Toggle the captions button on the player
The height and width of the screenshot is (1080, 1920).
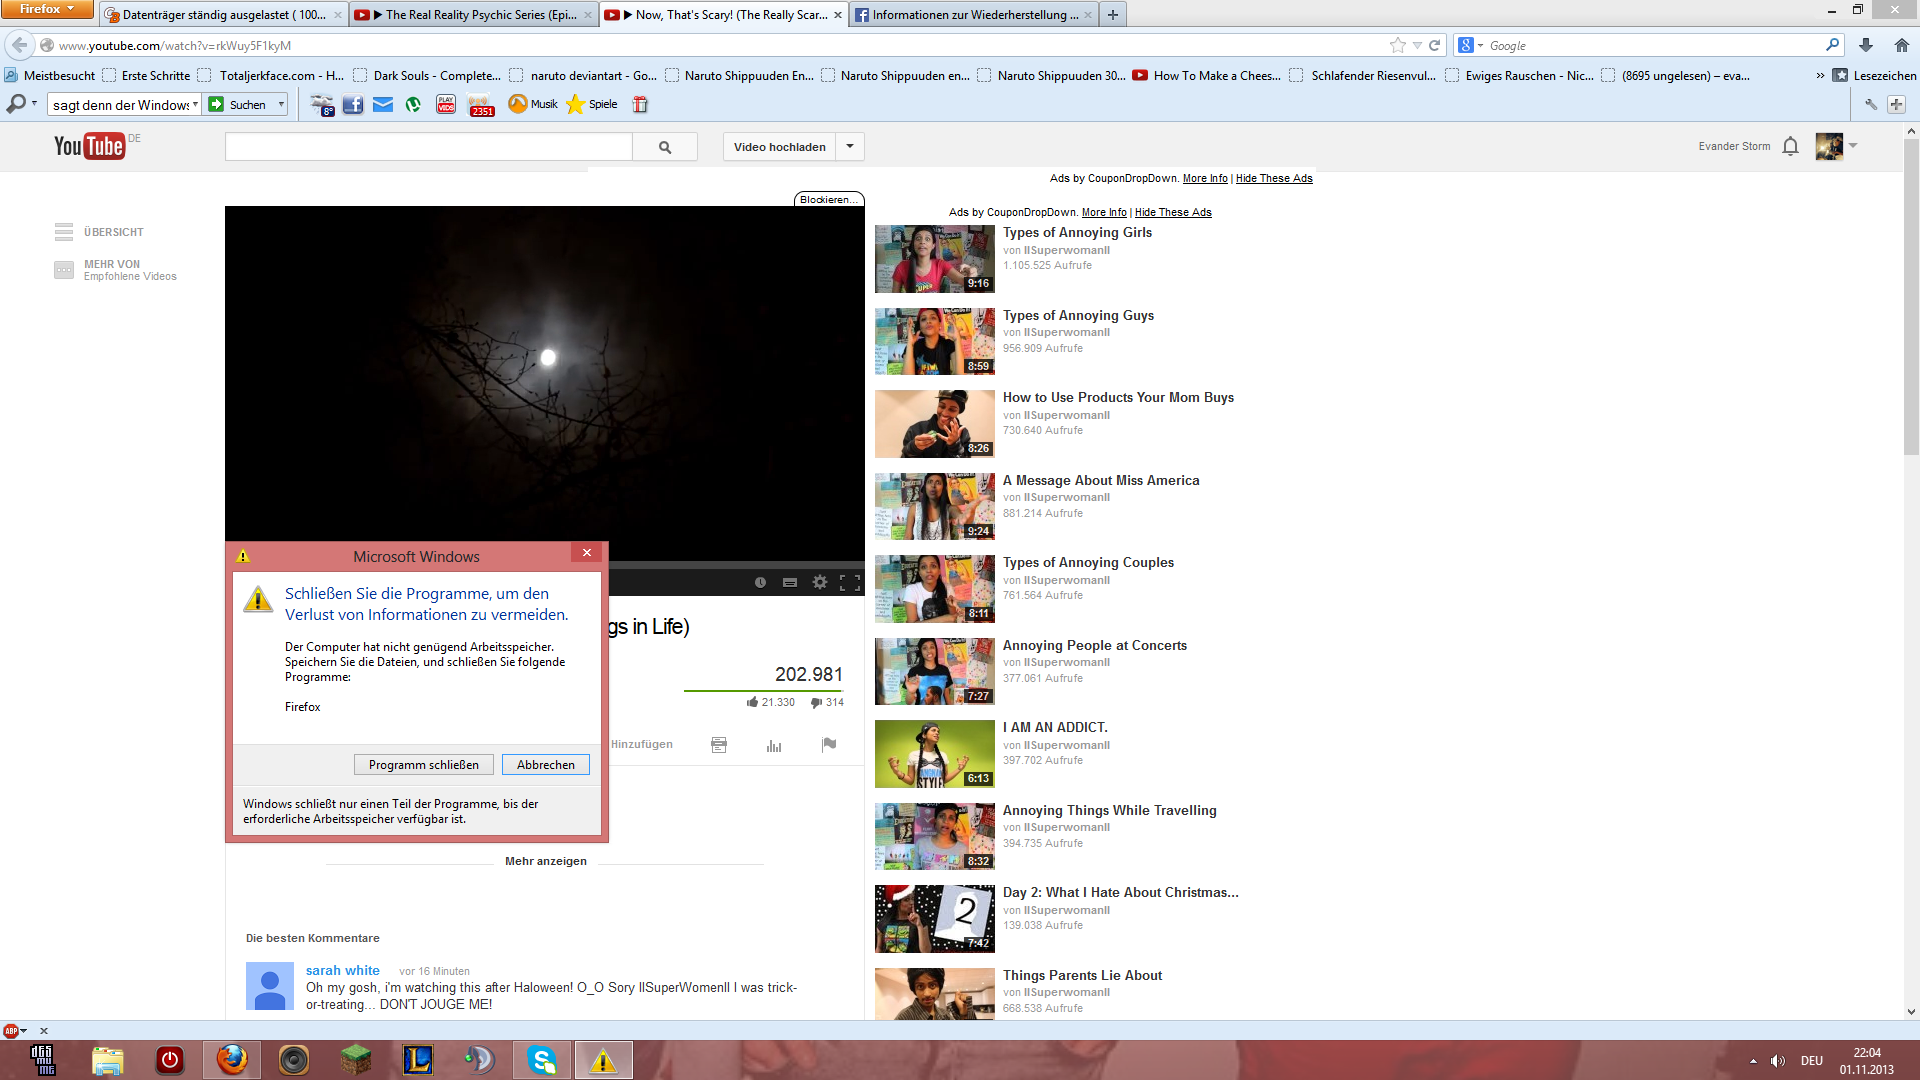pos(790,582)
